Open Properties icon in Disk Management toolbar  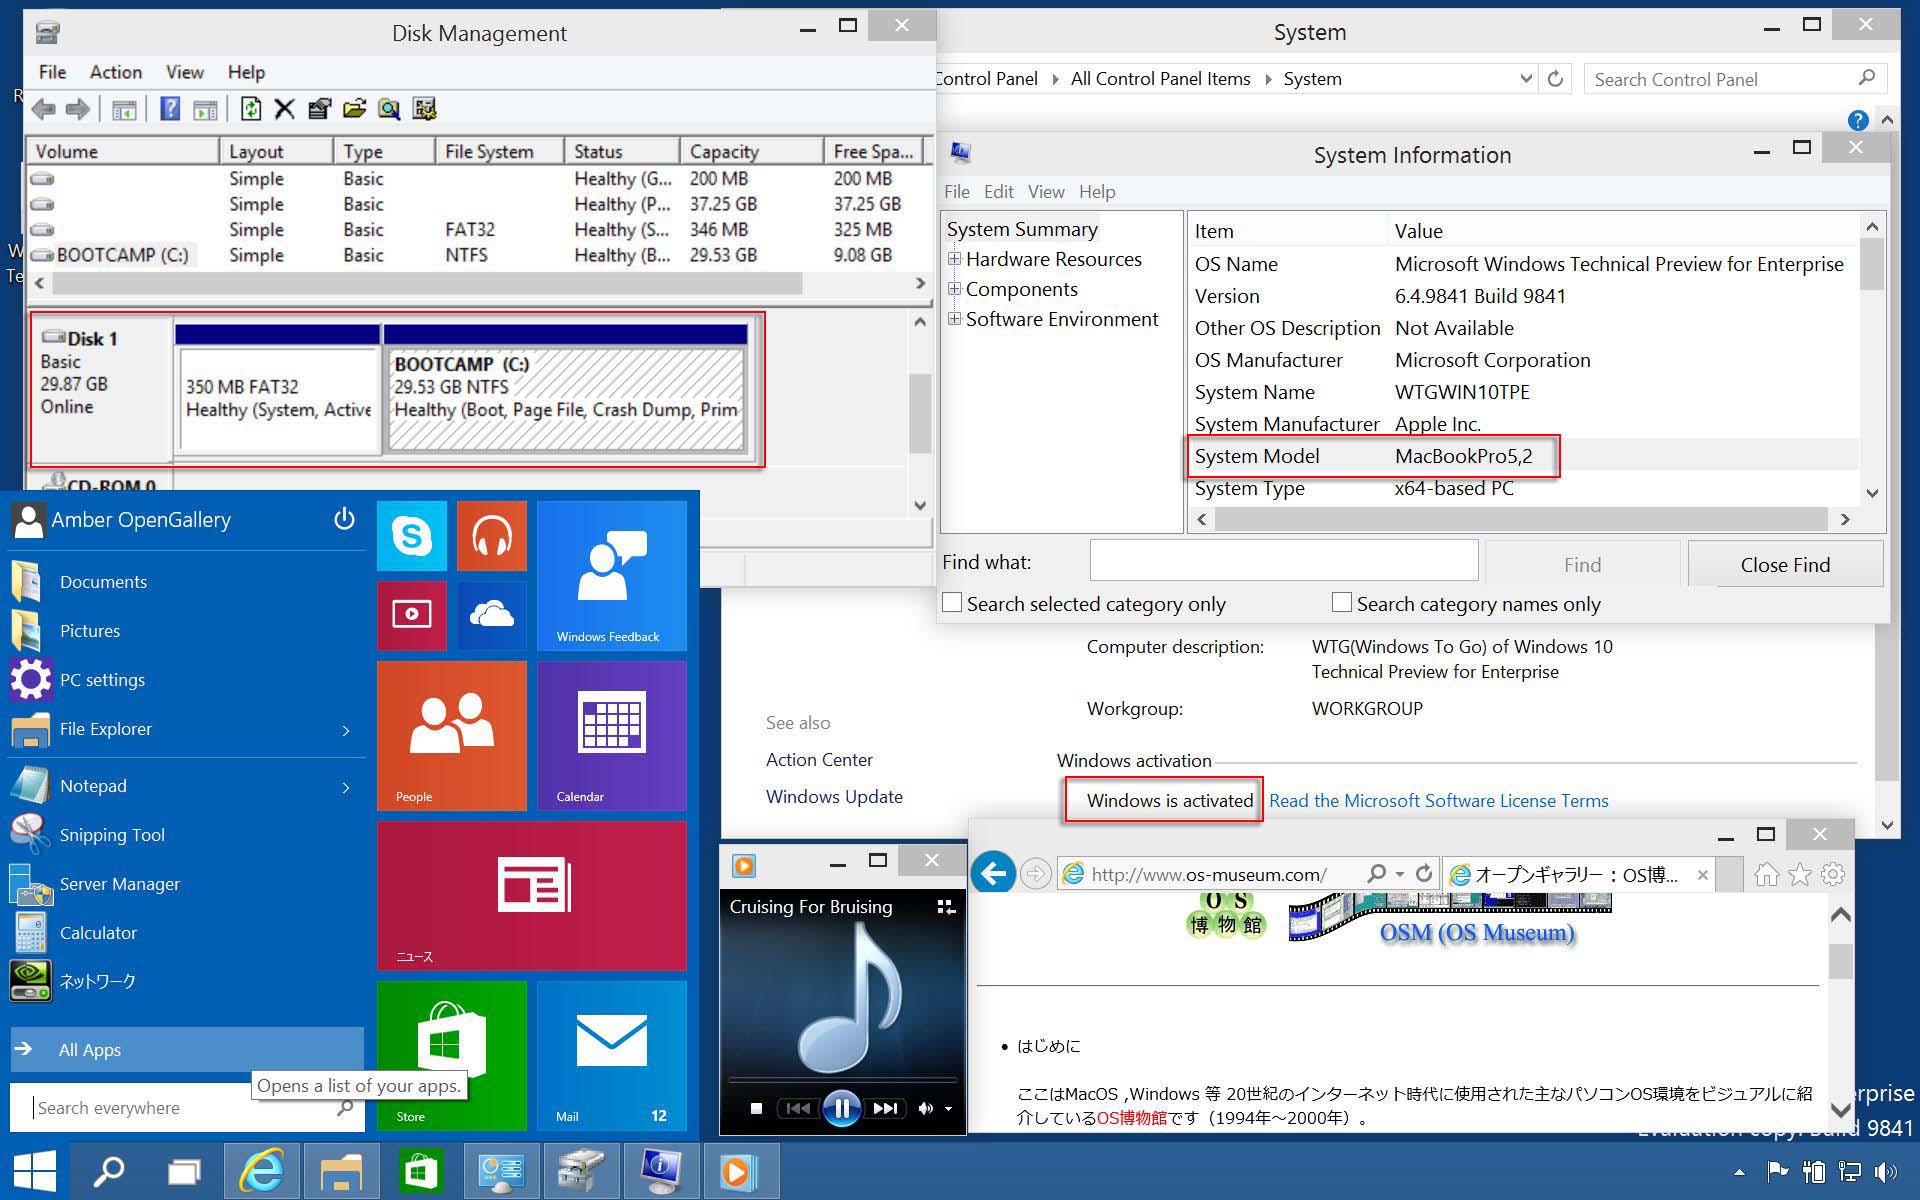(x=319, y=109)
